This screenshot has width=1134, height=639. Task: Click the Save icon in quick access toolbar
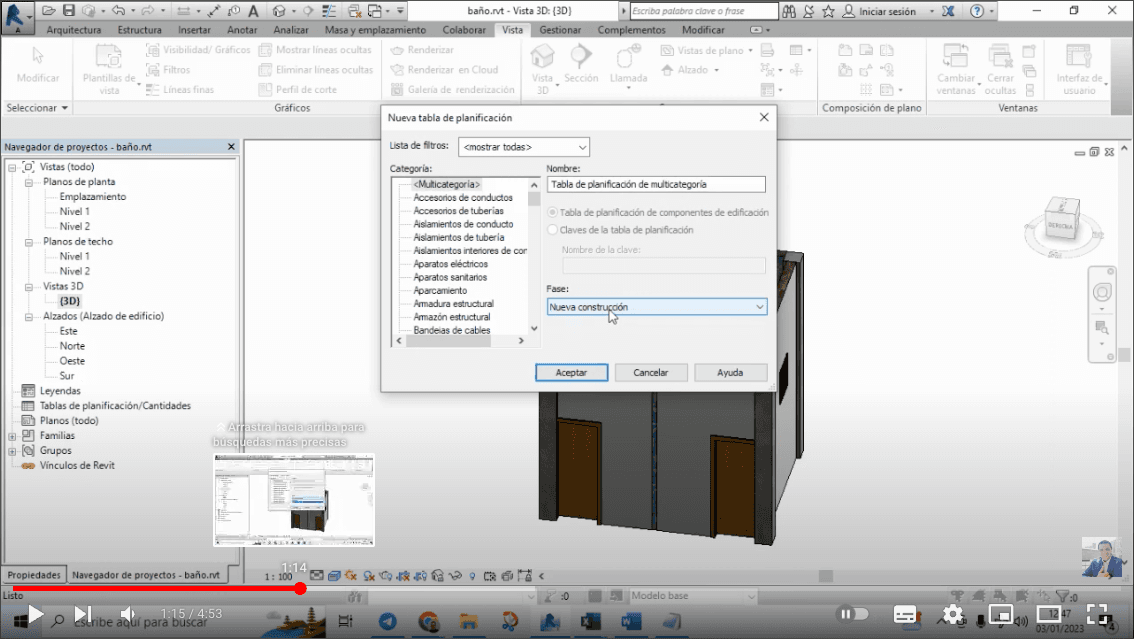point(69,11)
